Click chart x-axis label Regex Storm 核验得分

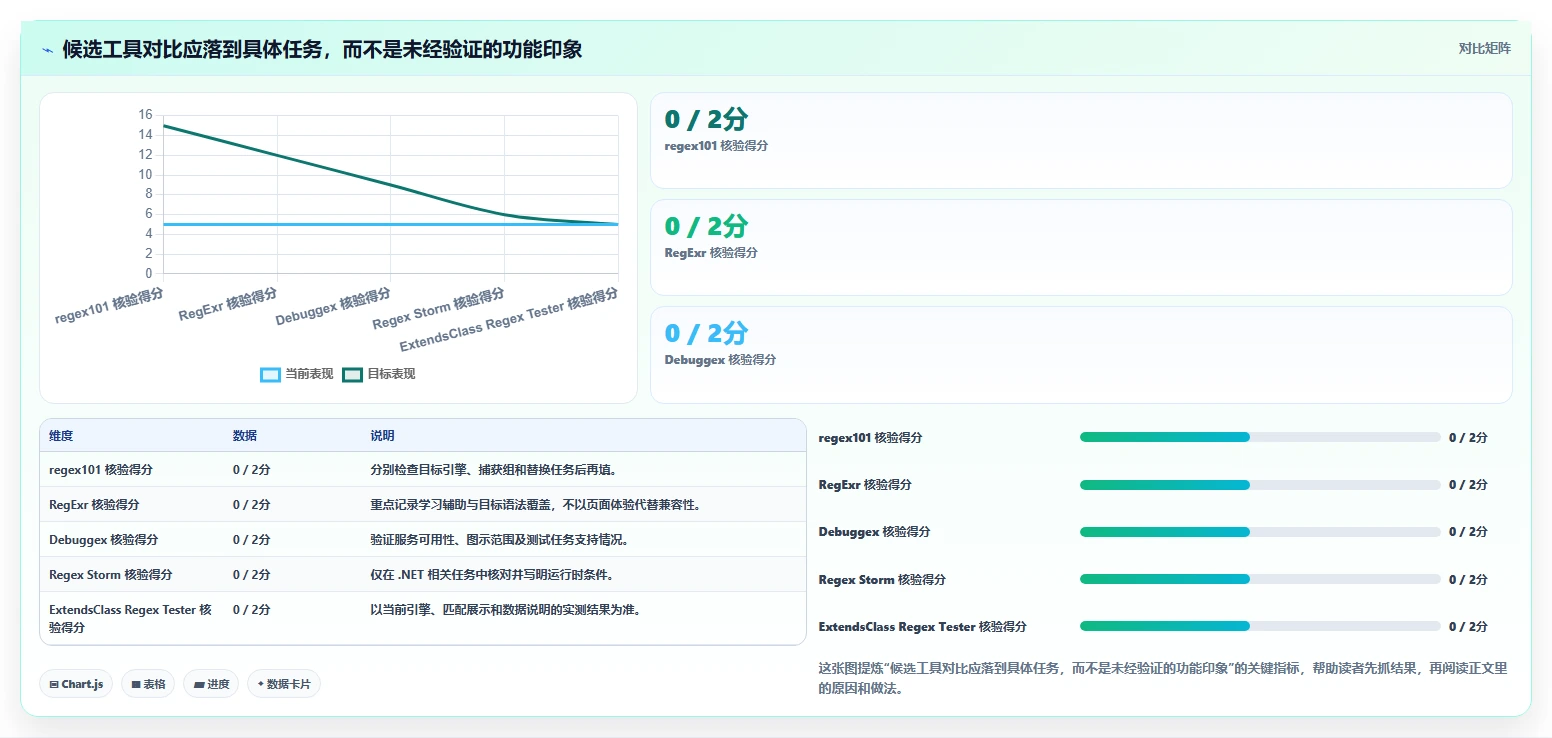pos(438,309)
